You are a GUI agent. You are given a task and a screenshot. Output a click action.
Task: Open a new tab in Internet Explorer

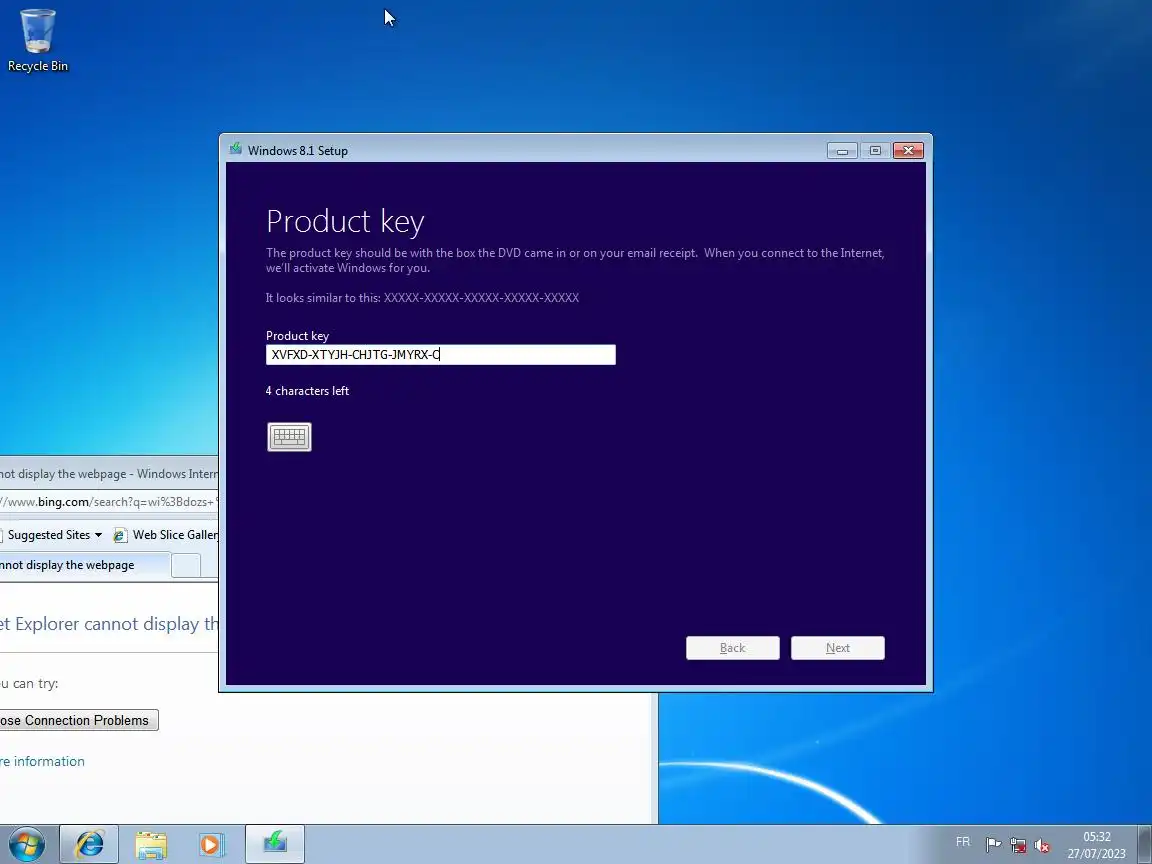(186, 565)
